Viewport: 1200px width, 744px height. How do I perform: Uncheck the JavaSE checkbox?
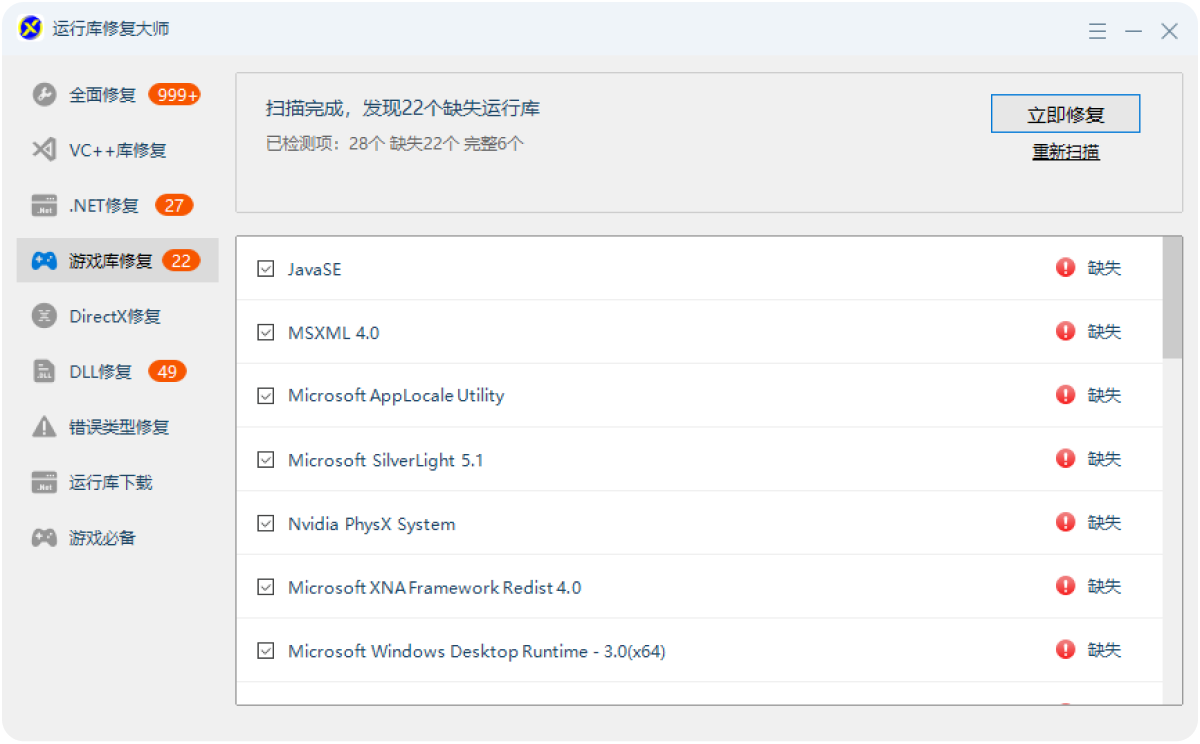point(266,268)
